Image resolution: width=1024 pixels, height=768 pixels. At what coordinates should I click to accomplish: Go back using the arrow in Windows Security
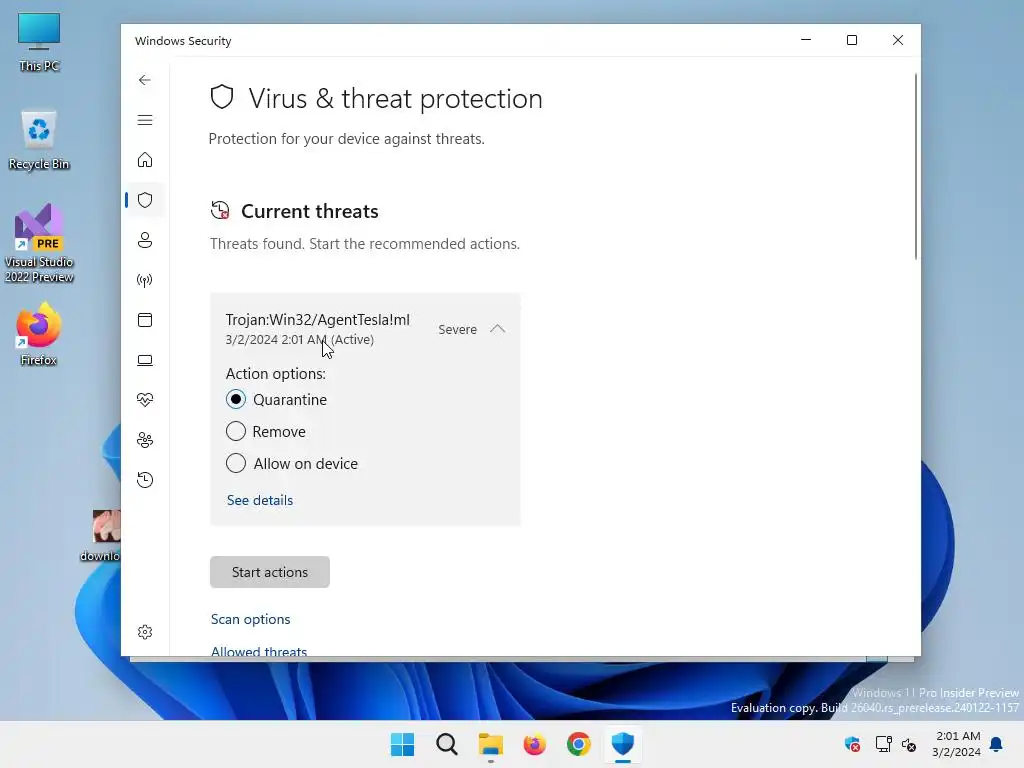pos(145,80)
